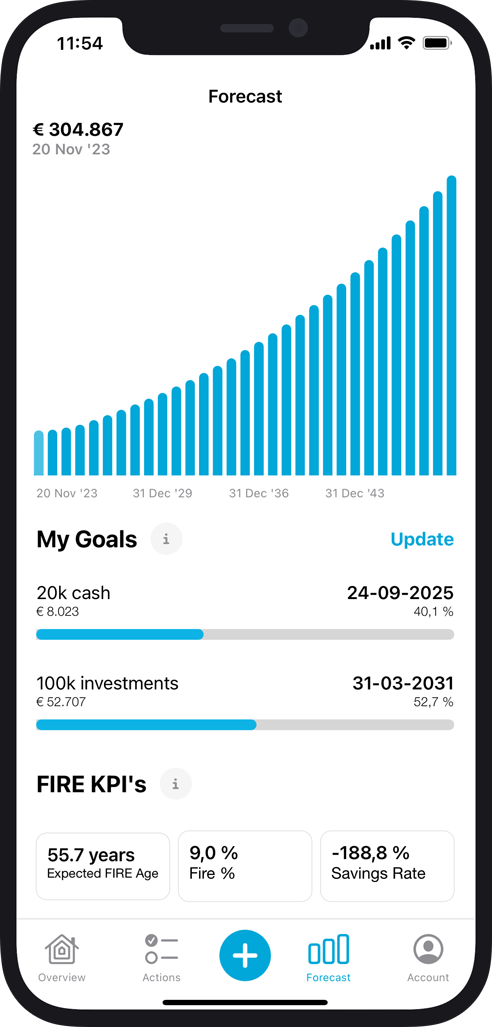Click the Update link for goals
The image size is (492, 1027).
(x=422, y=539)
